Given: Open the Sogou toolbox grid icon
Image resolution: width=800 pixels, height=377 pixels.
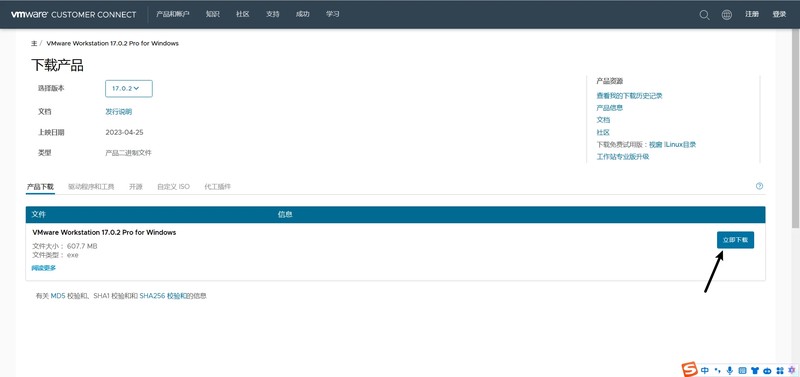Looking at the screenshot, I should pyautogui.click(x=780, y=370).
